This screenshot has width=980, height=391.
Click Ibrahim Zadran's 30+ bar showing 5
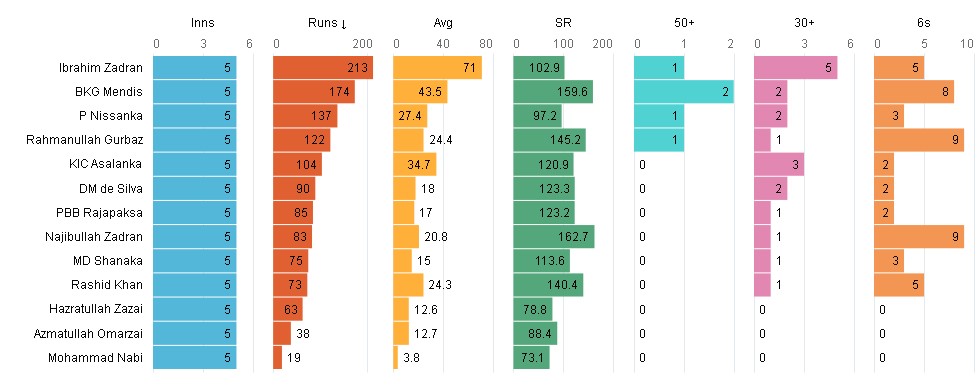coord(796,67)
